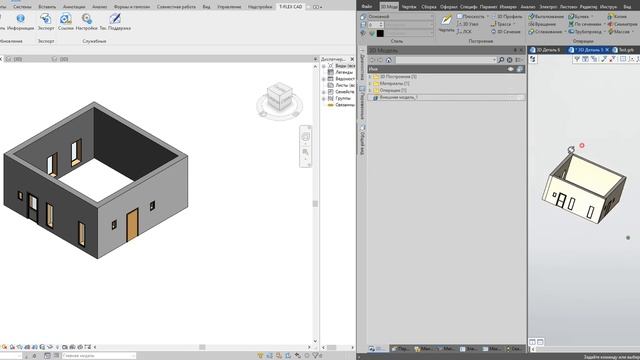Start the По сечениям operation
The image size is (640, 360).
point(584,24)
